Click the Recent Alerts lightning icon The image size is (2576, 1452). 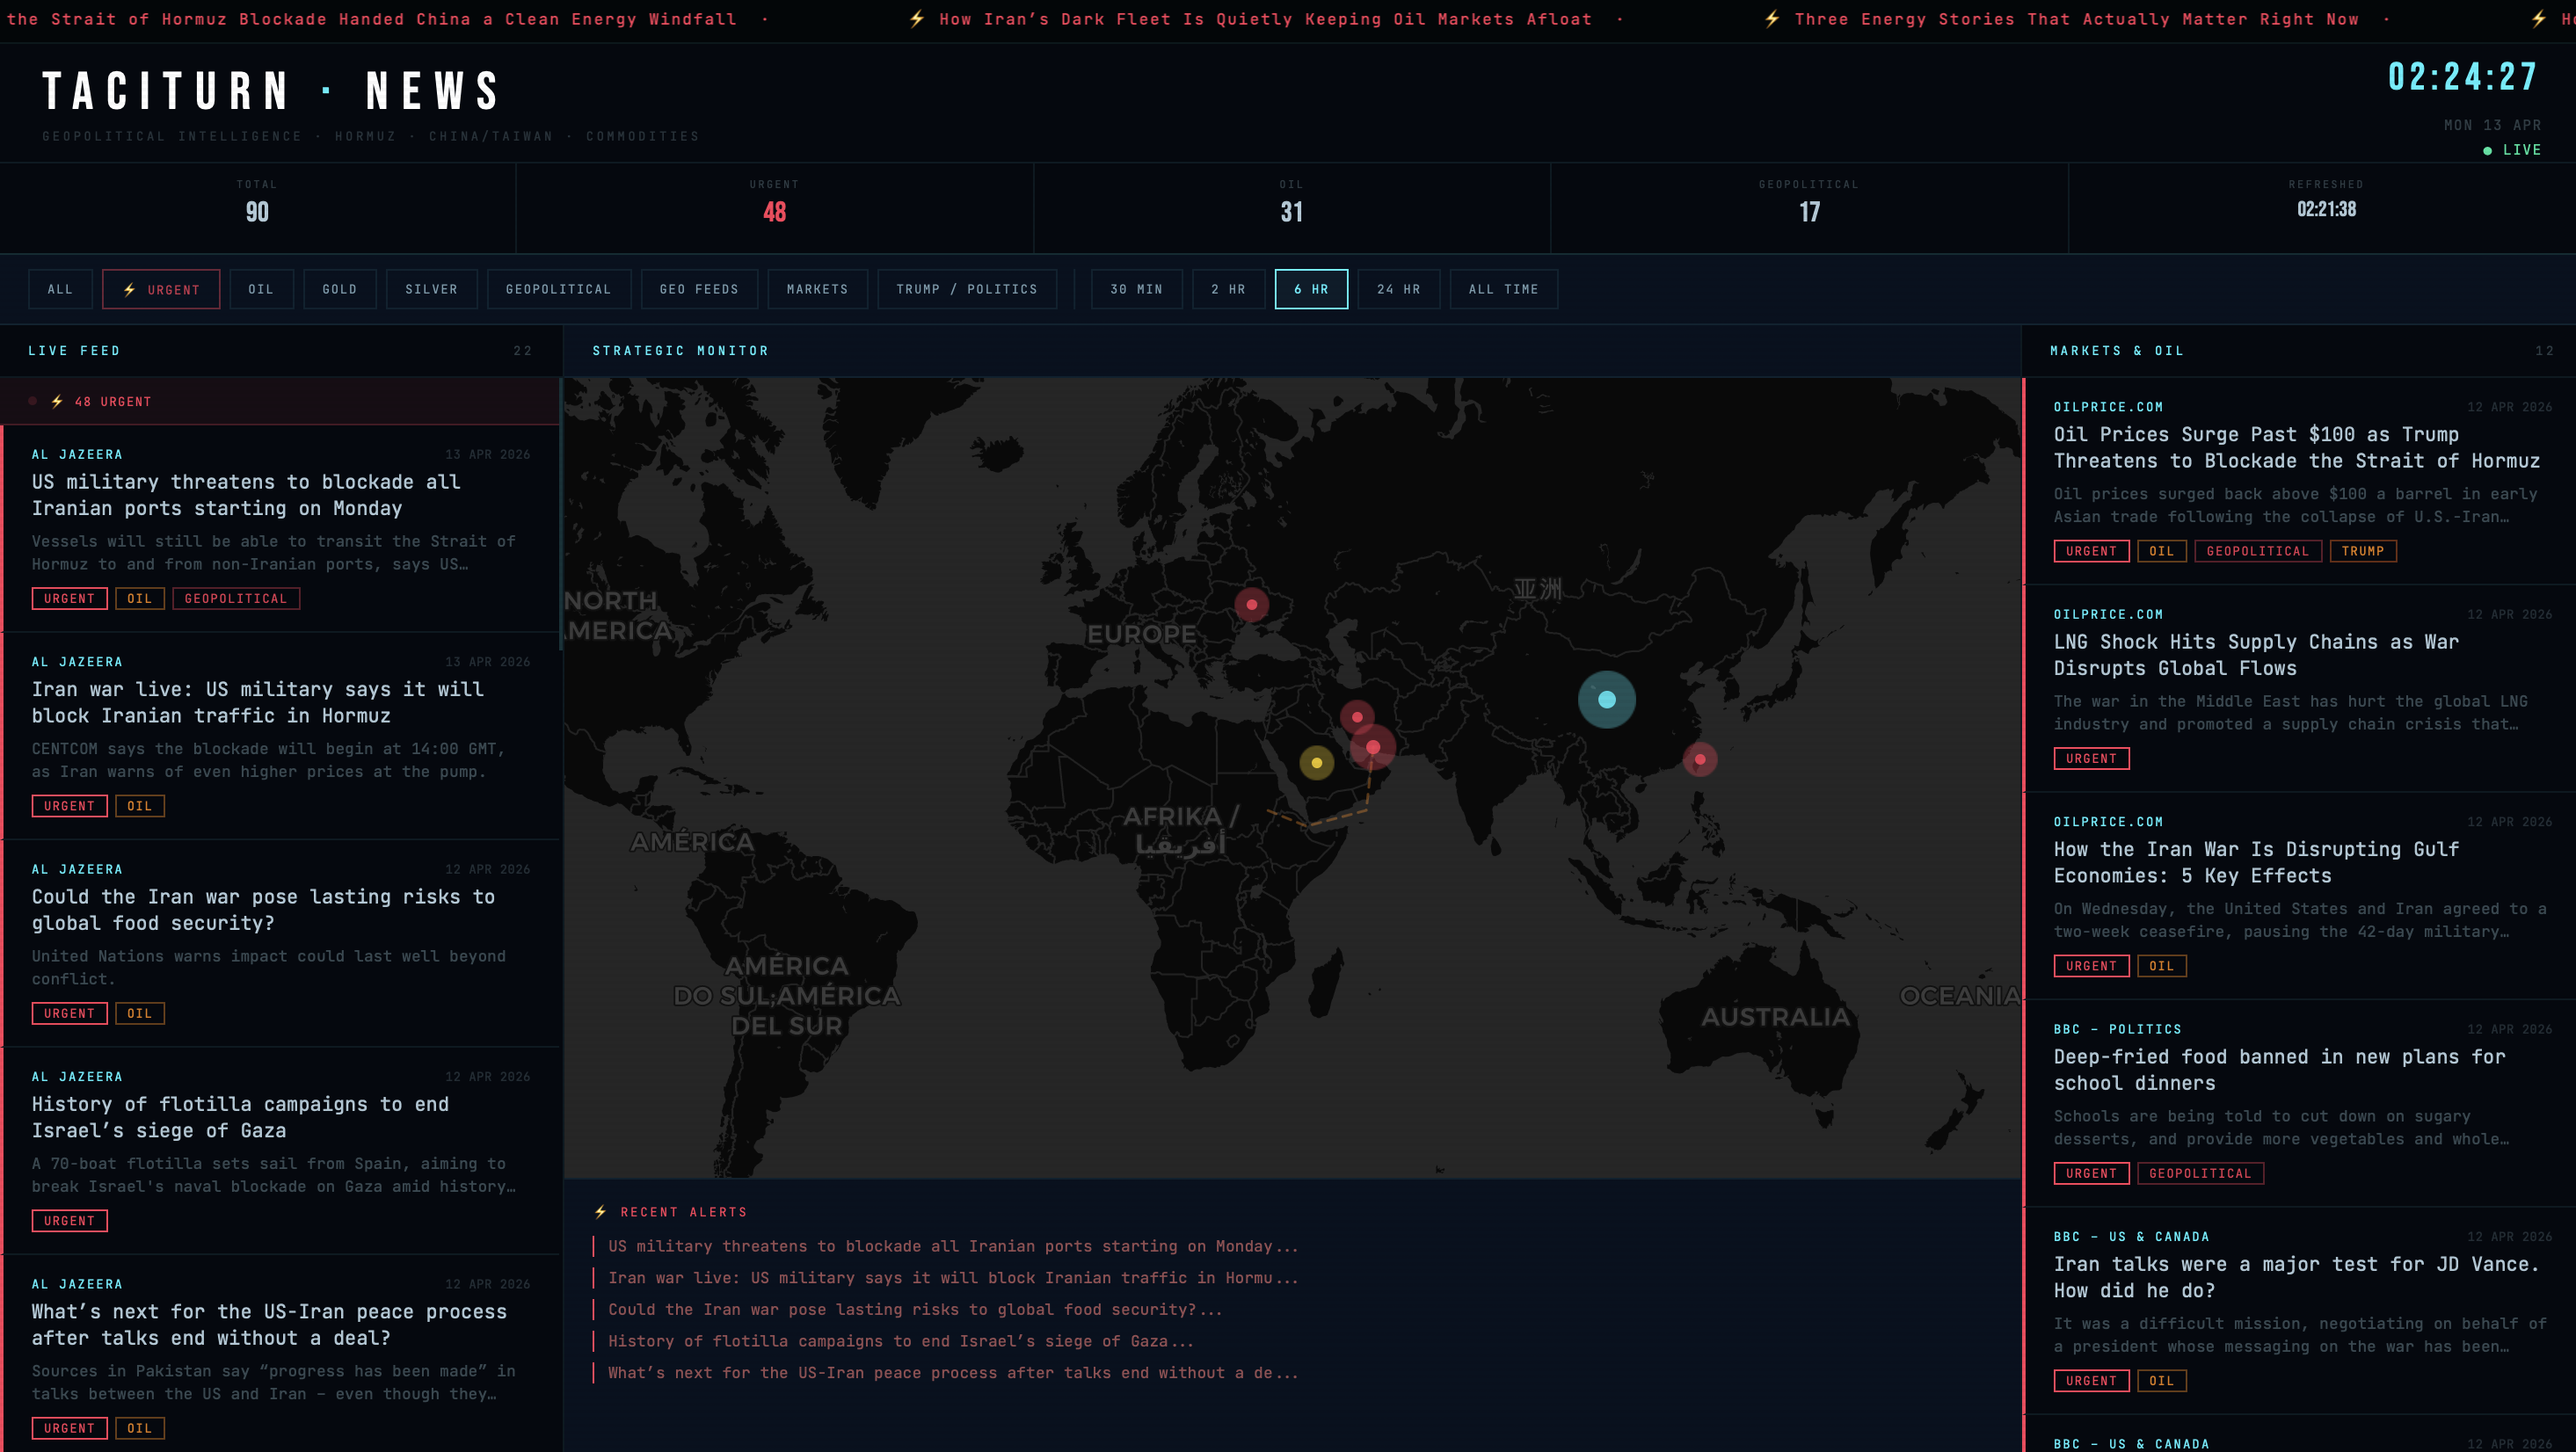[600, 1212]
